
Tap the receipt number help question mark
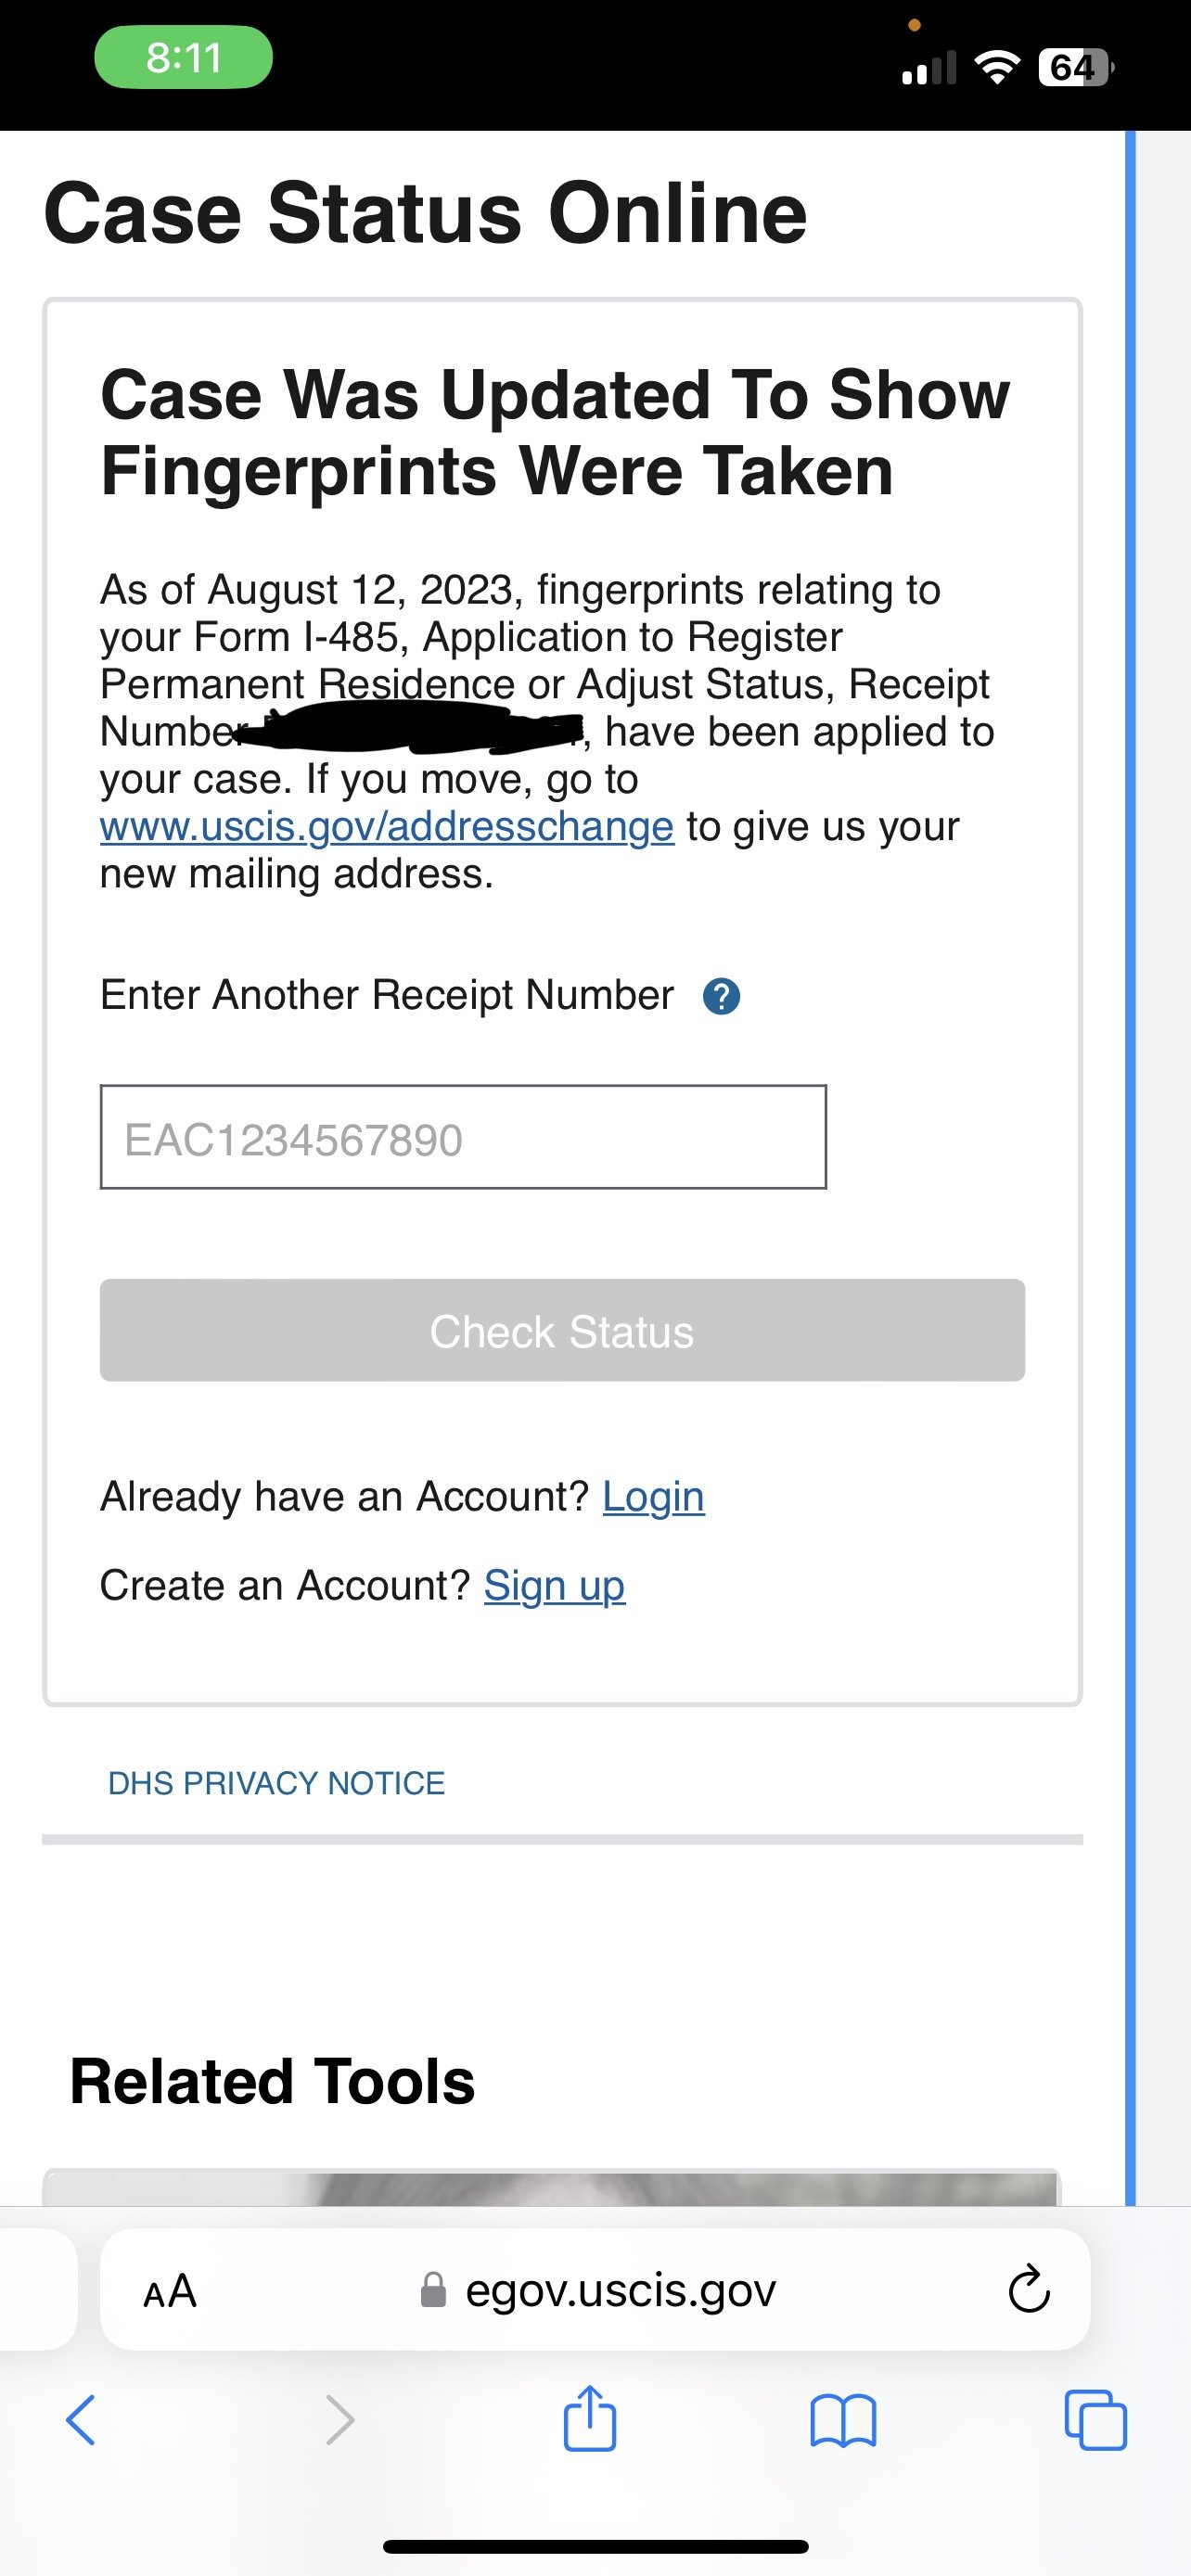tap(721, 997)
